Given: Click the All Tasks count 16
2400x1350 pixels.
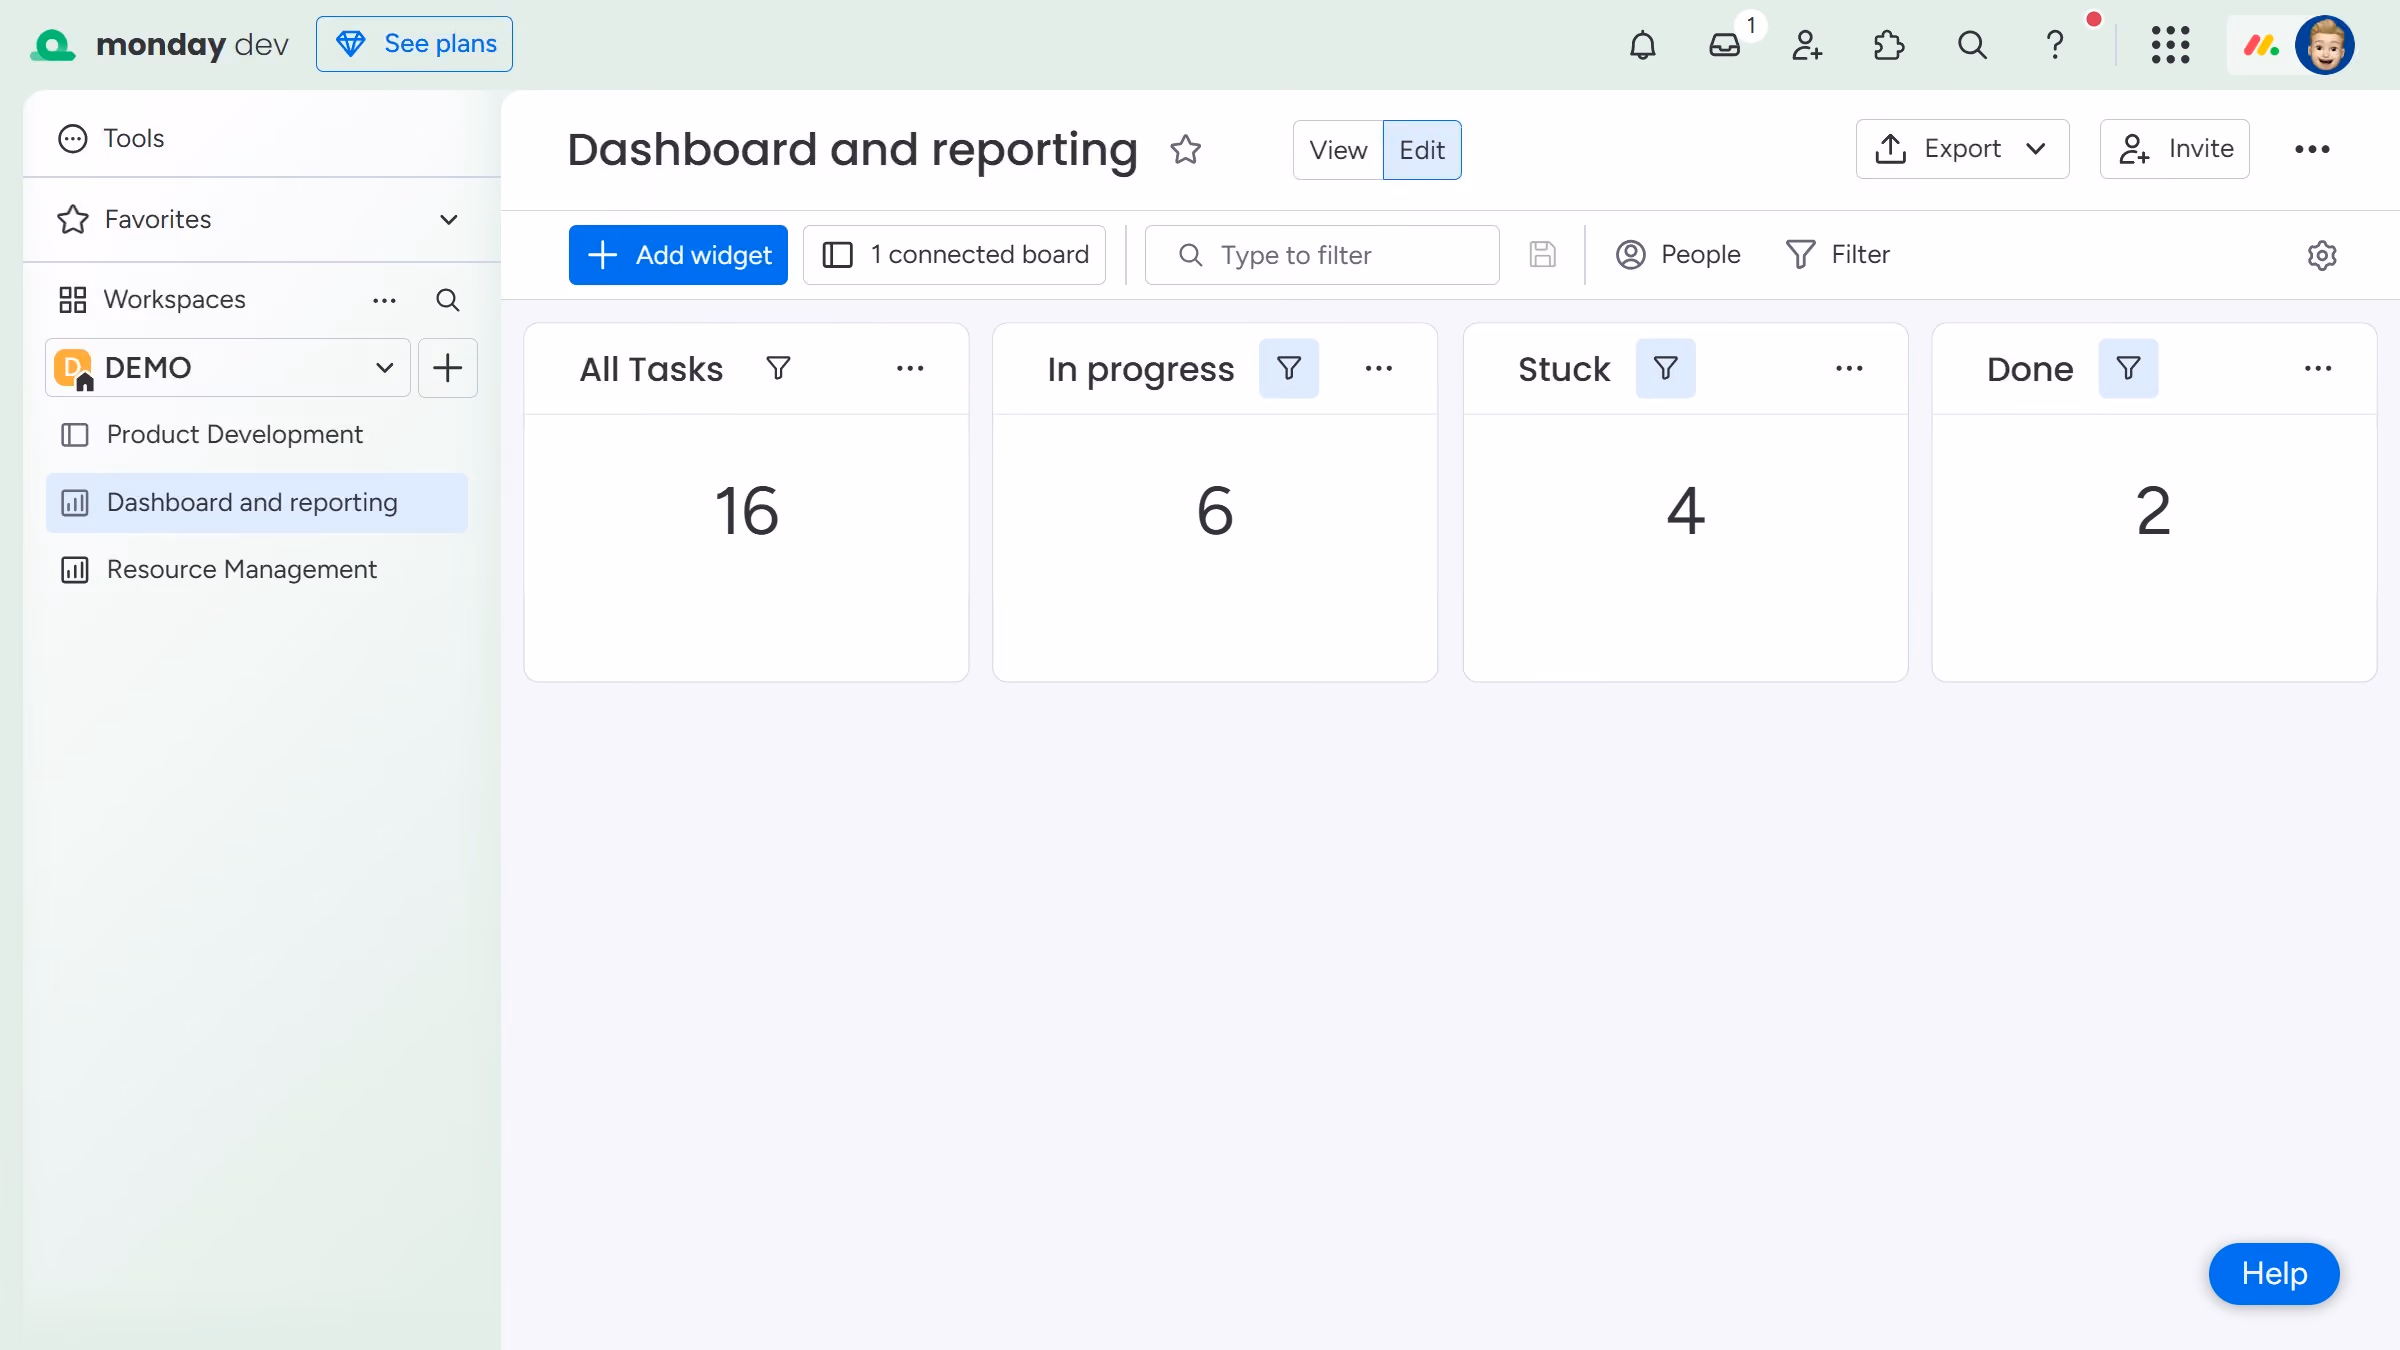Looking at the screenshot, I should click(746, 511).
